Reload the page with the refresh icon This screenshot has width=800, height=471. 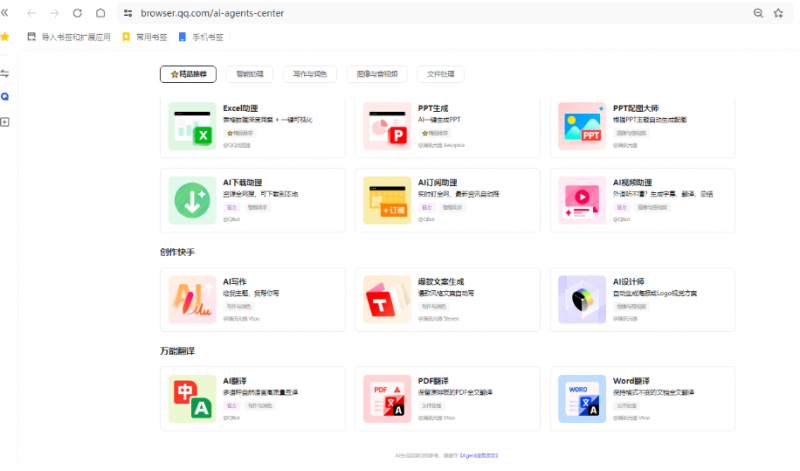(77, 13)
